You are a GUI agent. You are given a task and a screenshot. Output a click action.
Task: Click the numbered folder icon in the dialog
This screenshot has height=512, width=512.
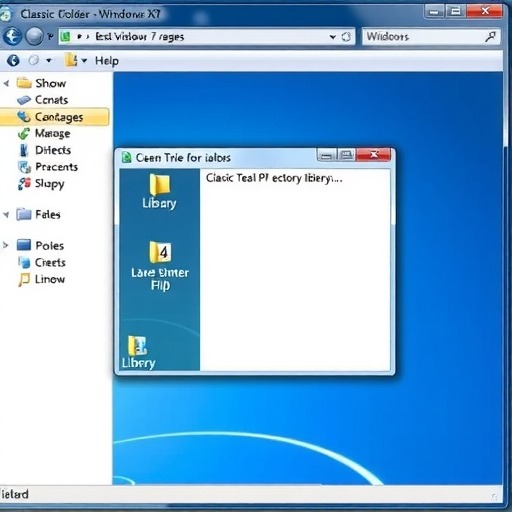pos(160,252)
